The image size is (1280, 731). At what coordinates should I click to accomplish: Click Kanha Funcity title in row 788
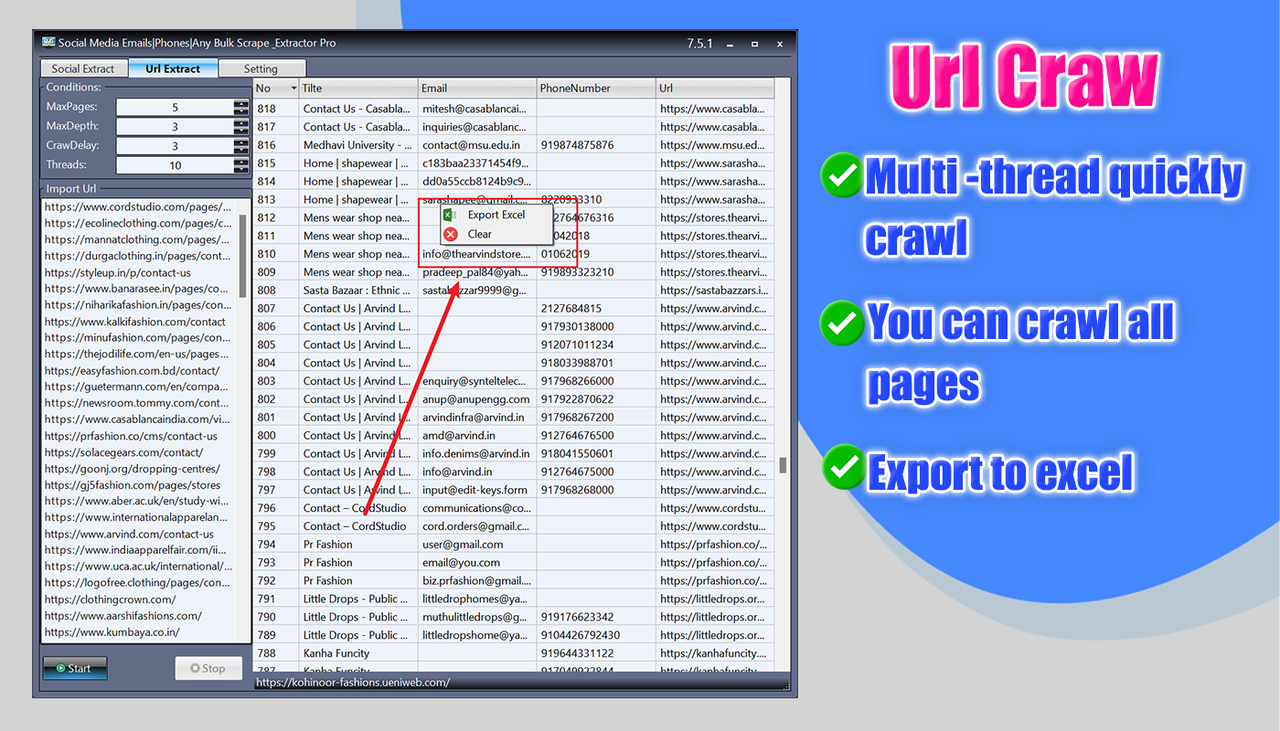336,653
